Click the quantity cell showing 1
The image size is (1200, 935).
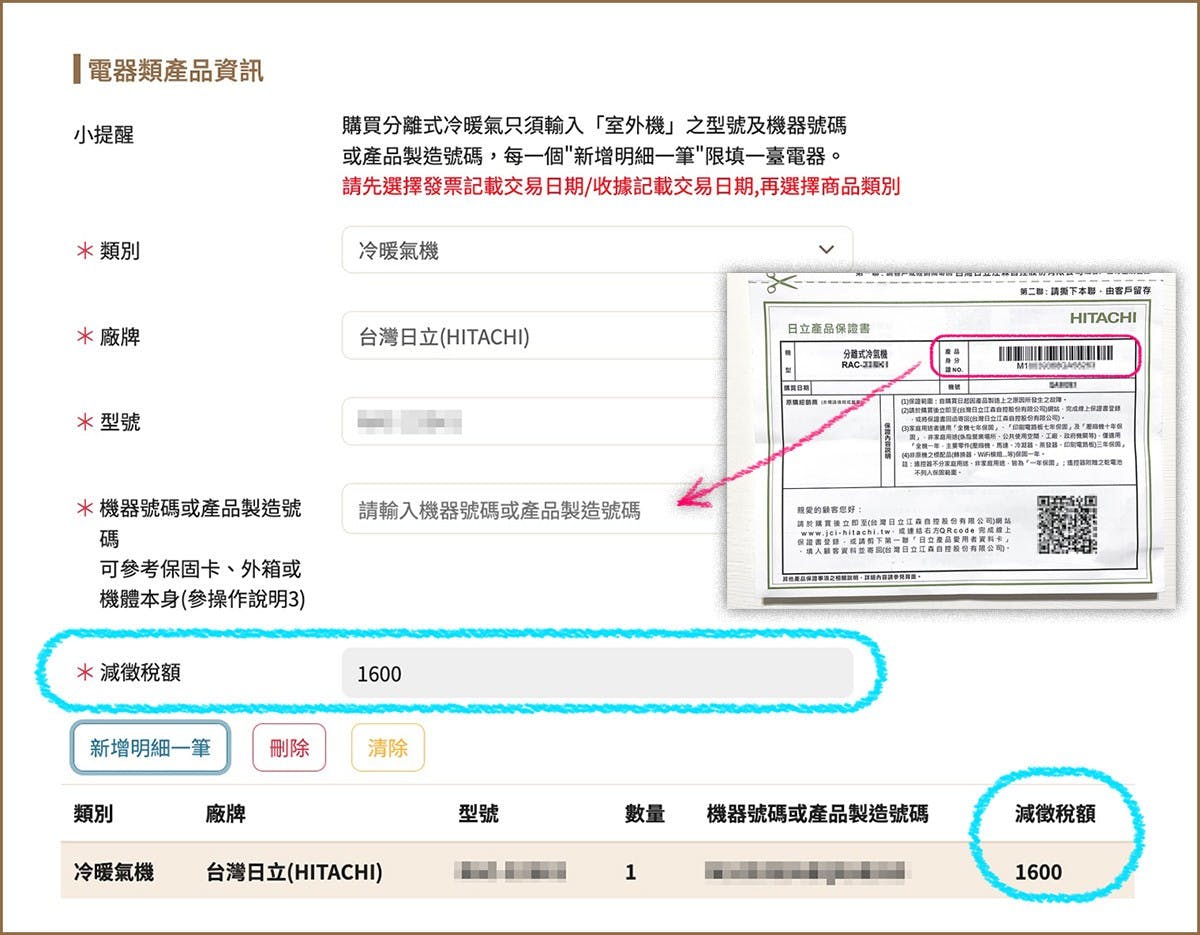[631, 872]
